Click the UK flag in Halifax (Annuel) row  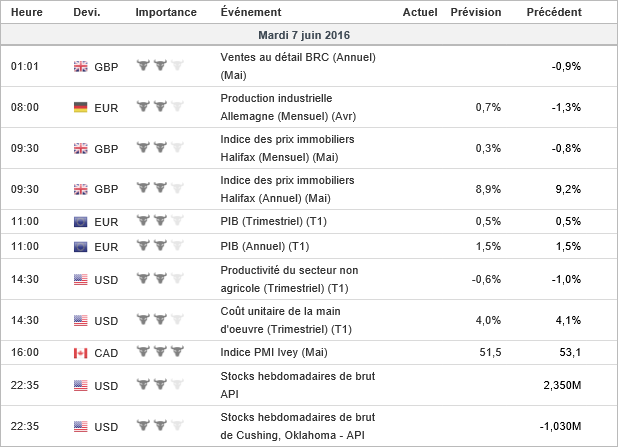(x=81, y=188)
